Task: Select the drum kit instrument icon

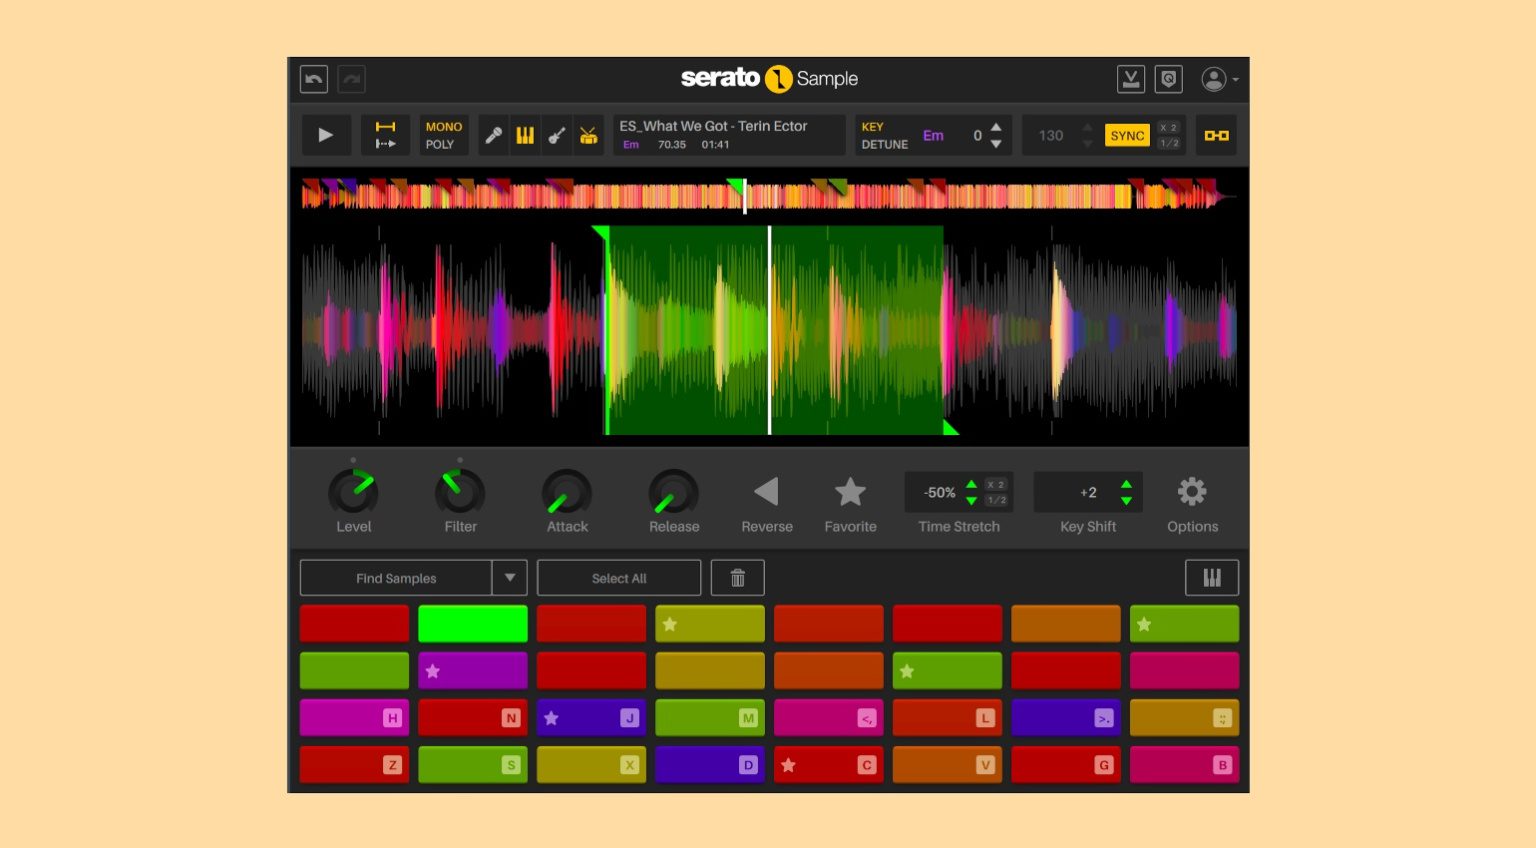Action: (x=589, y=135)
